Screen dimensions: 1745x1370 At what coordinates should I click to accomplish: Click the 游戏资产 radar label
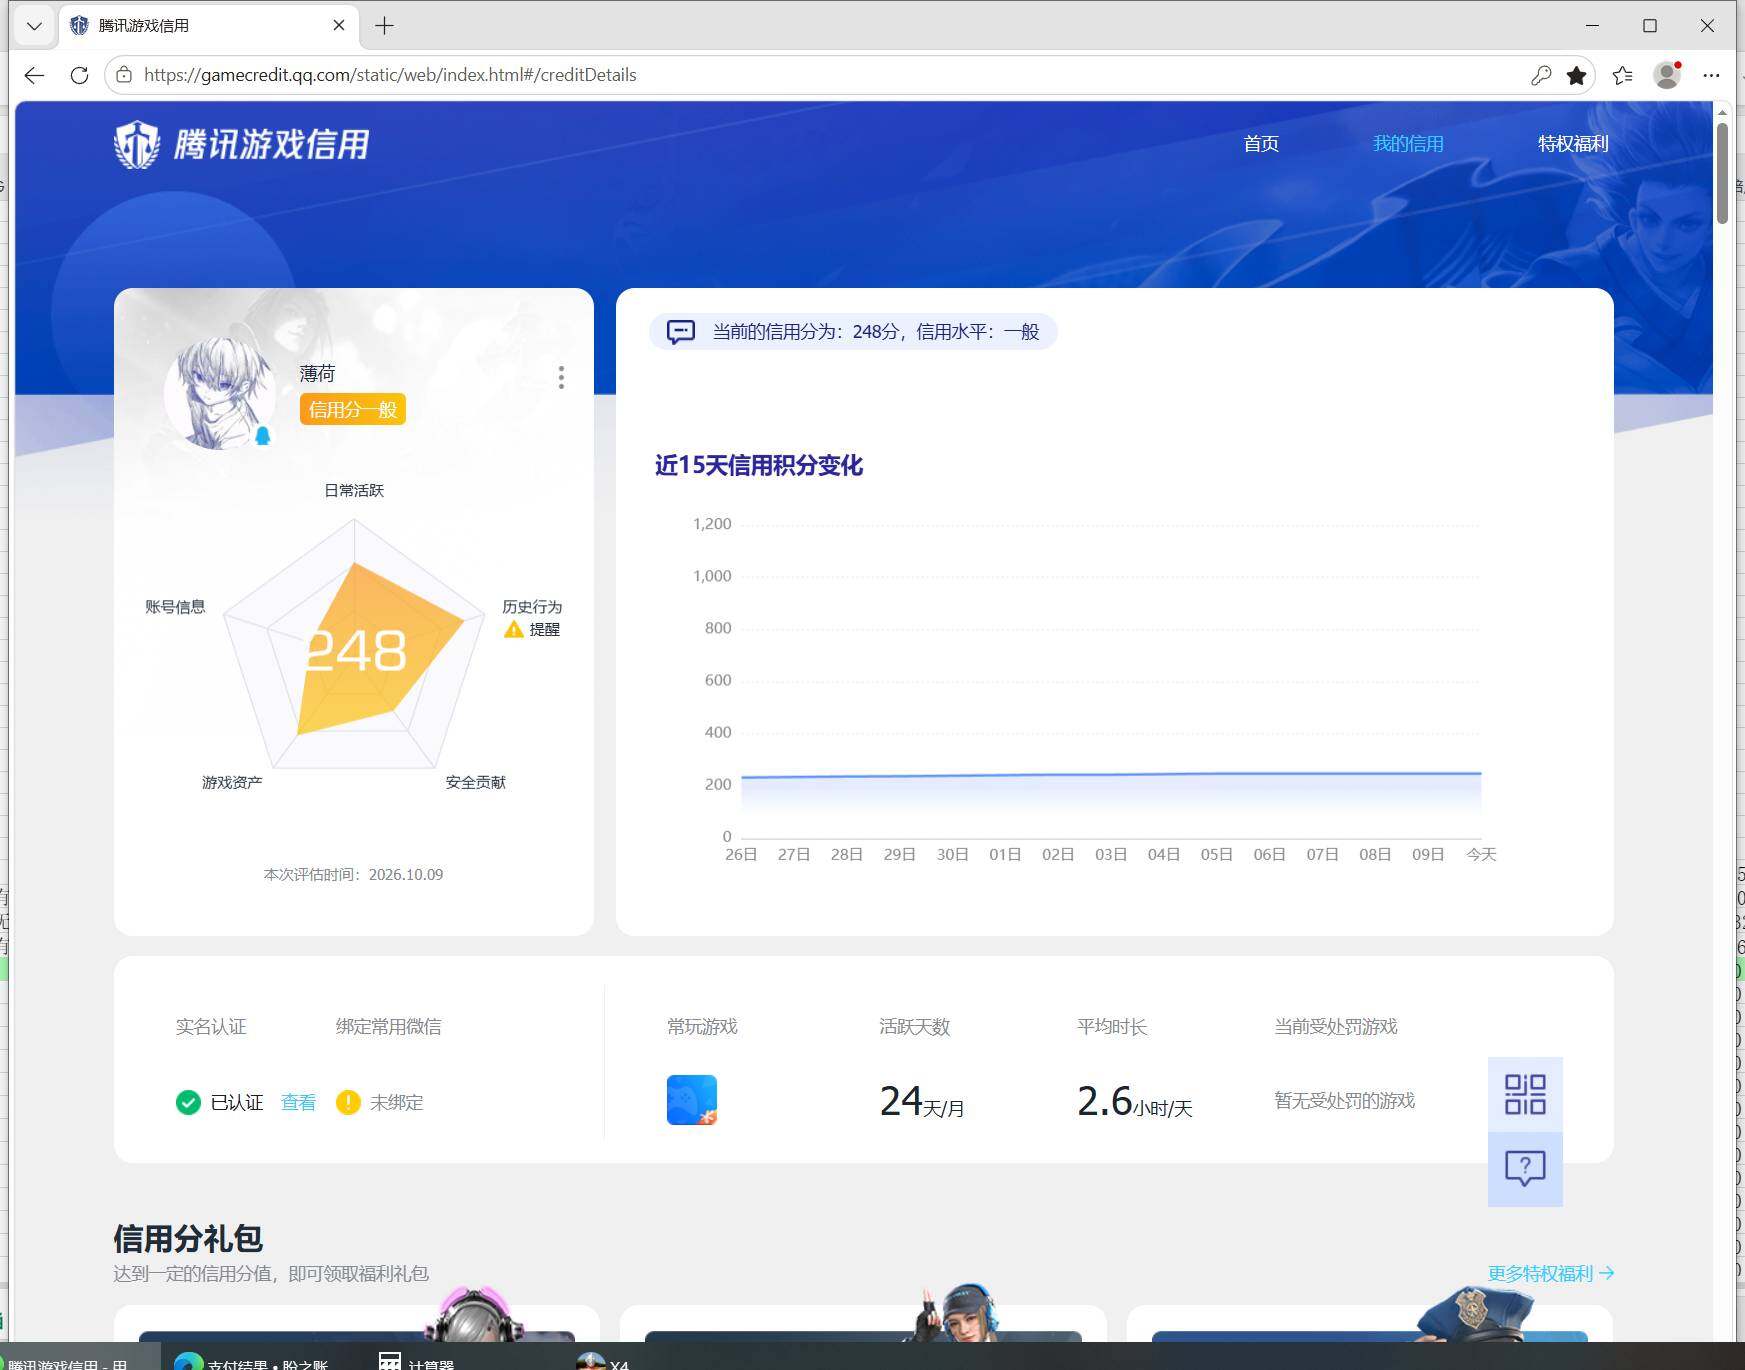click(x=232, y=782)
